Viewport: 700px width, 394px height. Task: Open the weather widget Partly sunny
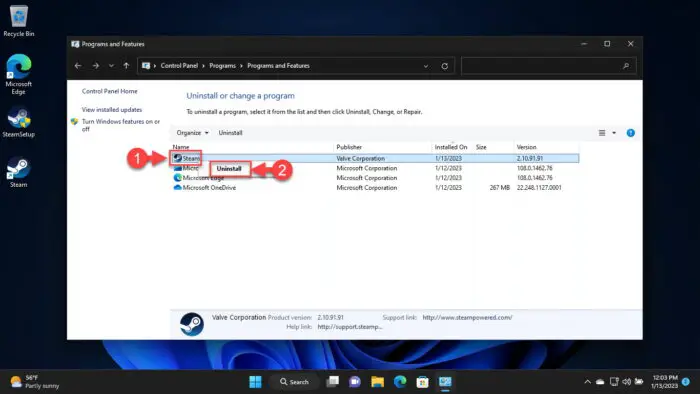tap(35, 382)
